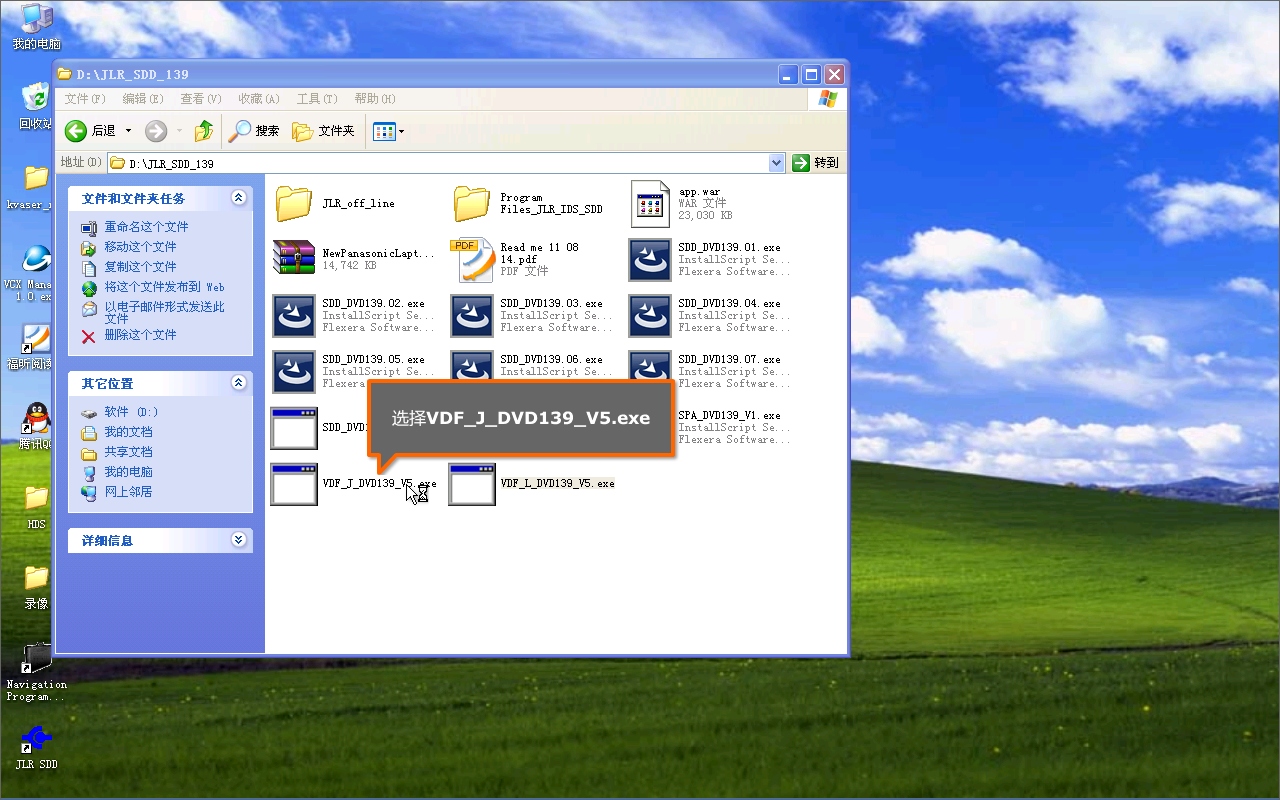Select the HDS folder on desktop

(36, 497)
